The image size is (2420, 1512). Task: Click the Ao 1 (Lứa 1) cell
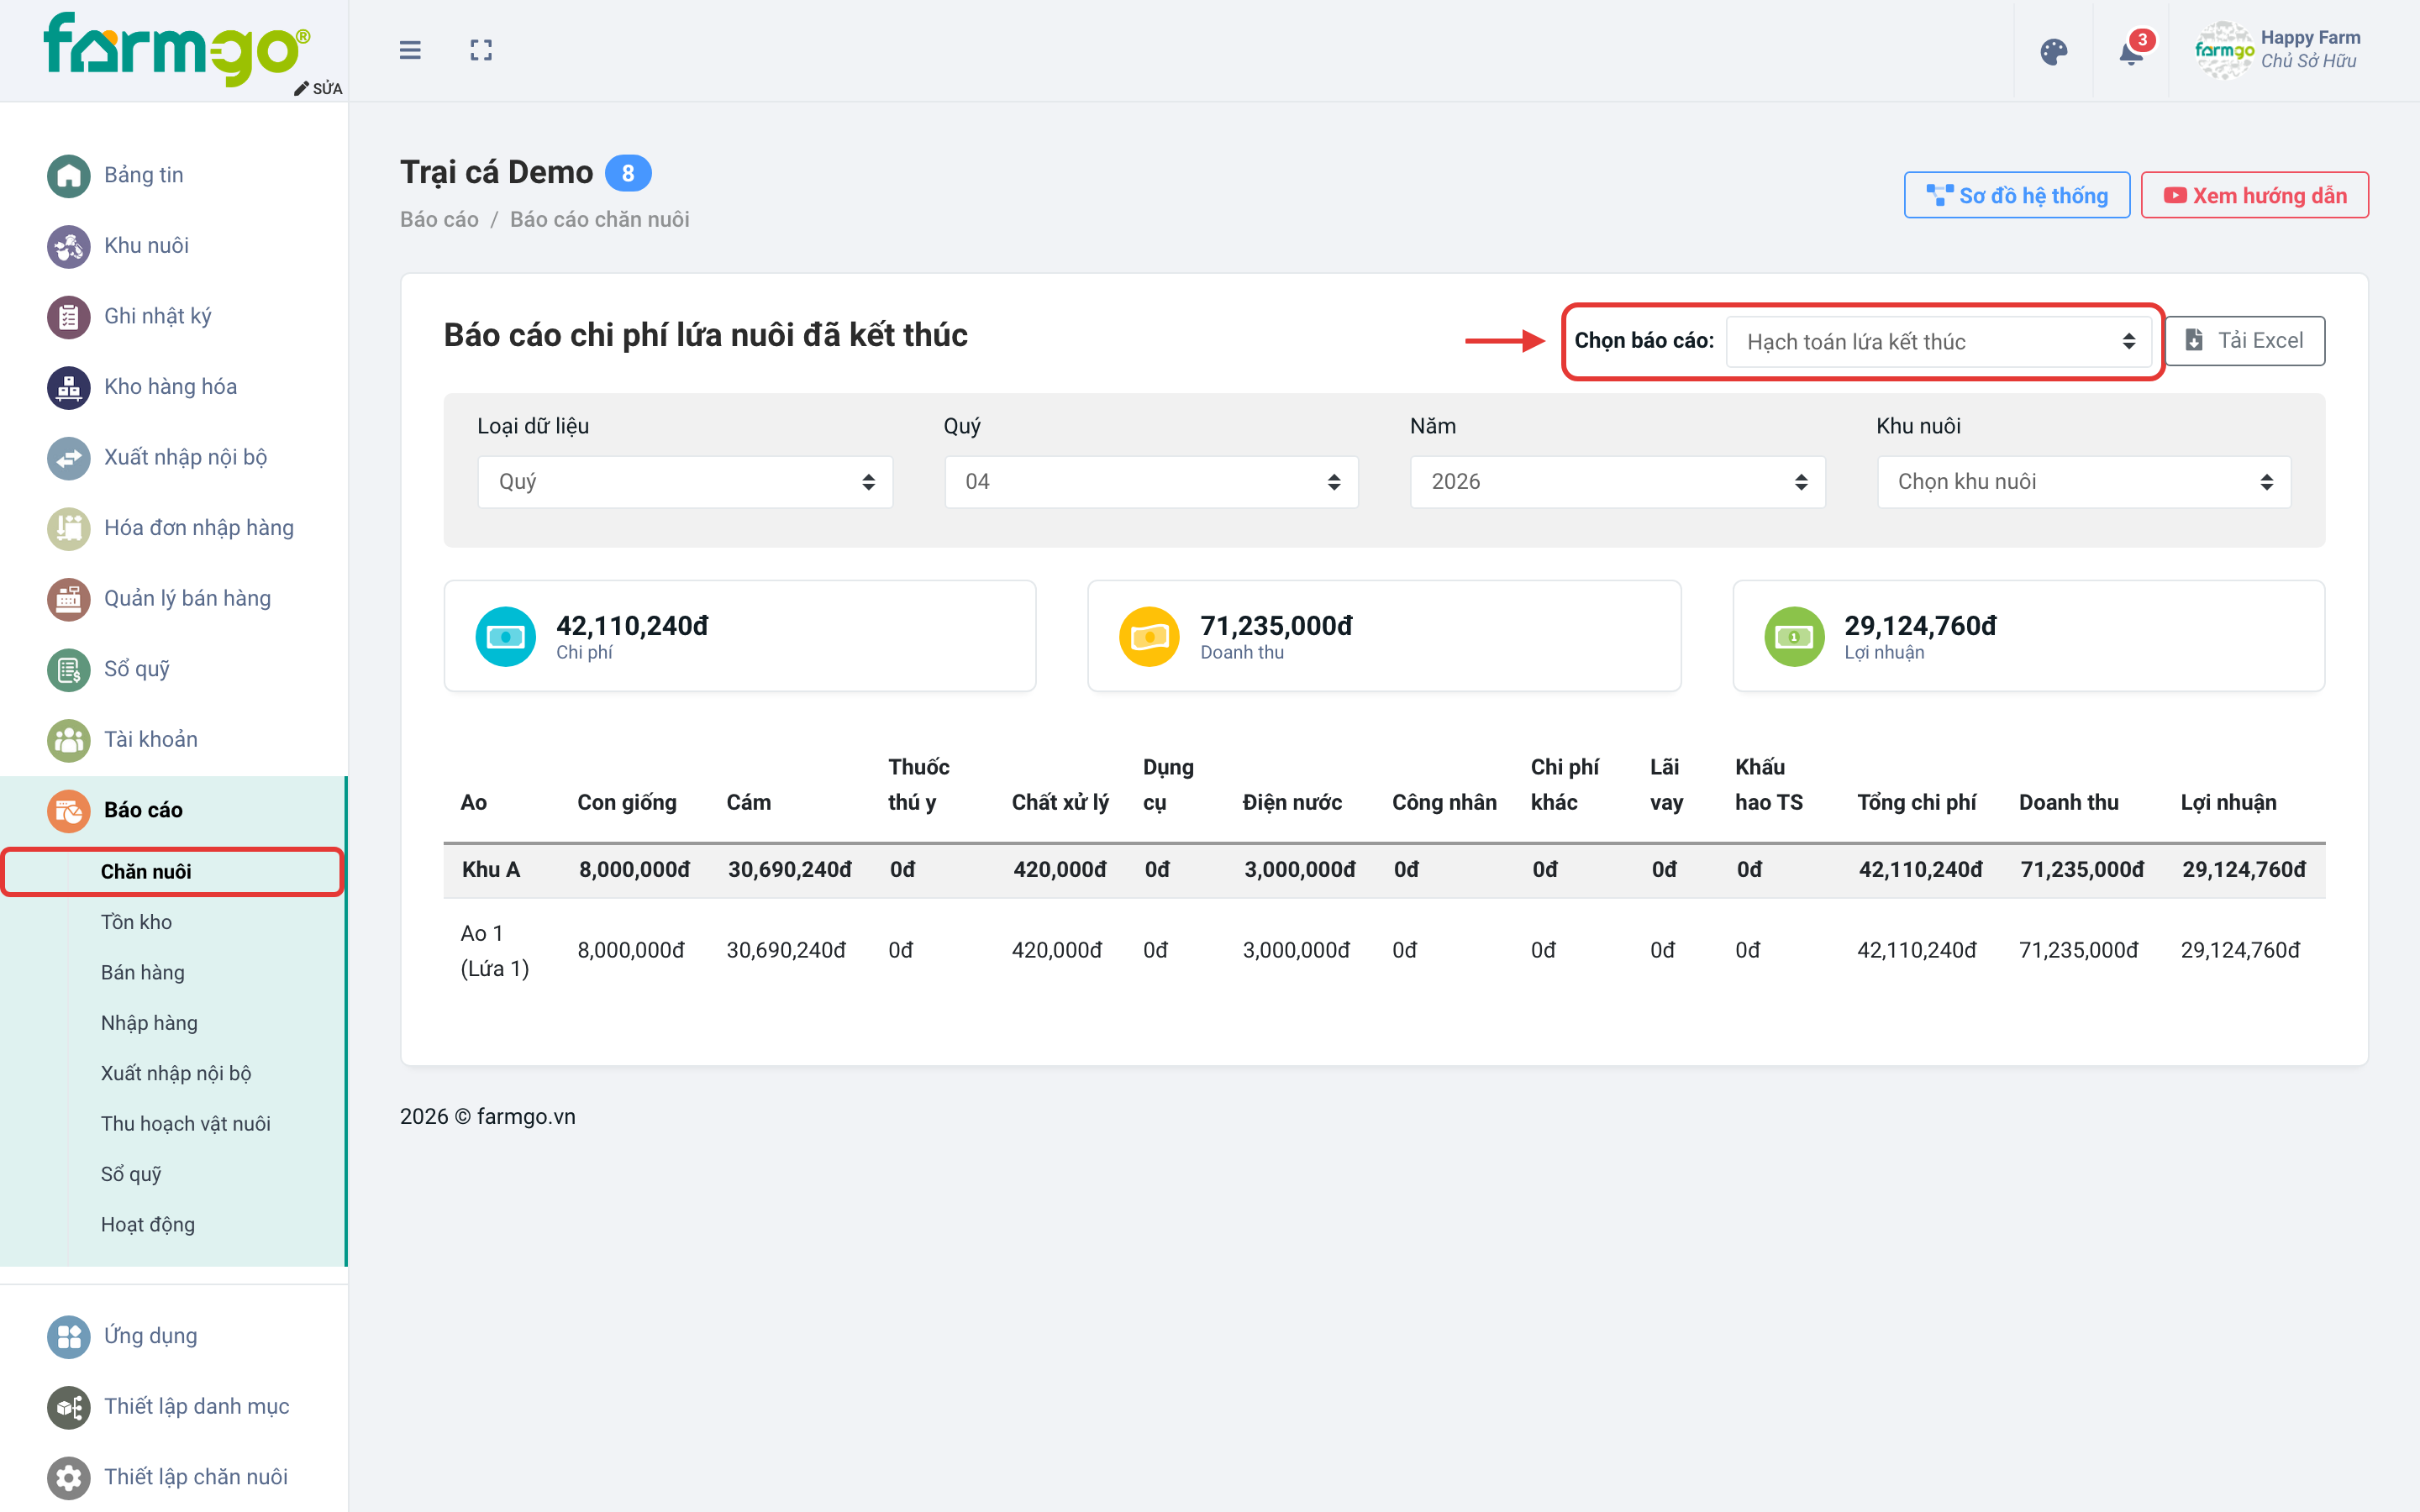point(494,950)
